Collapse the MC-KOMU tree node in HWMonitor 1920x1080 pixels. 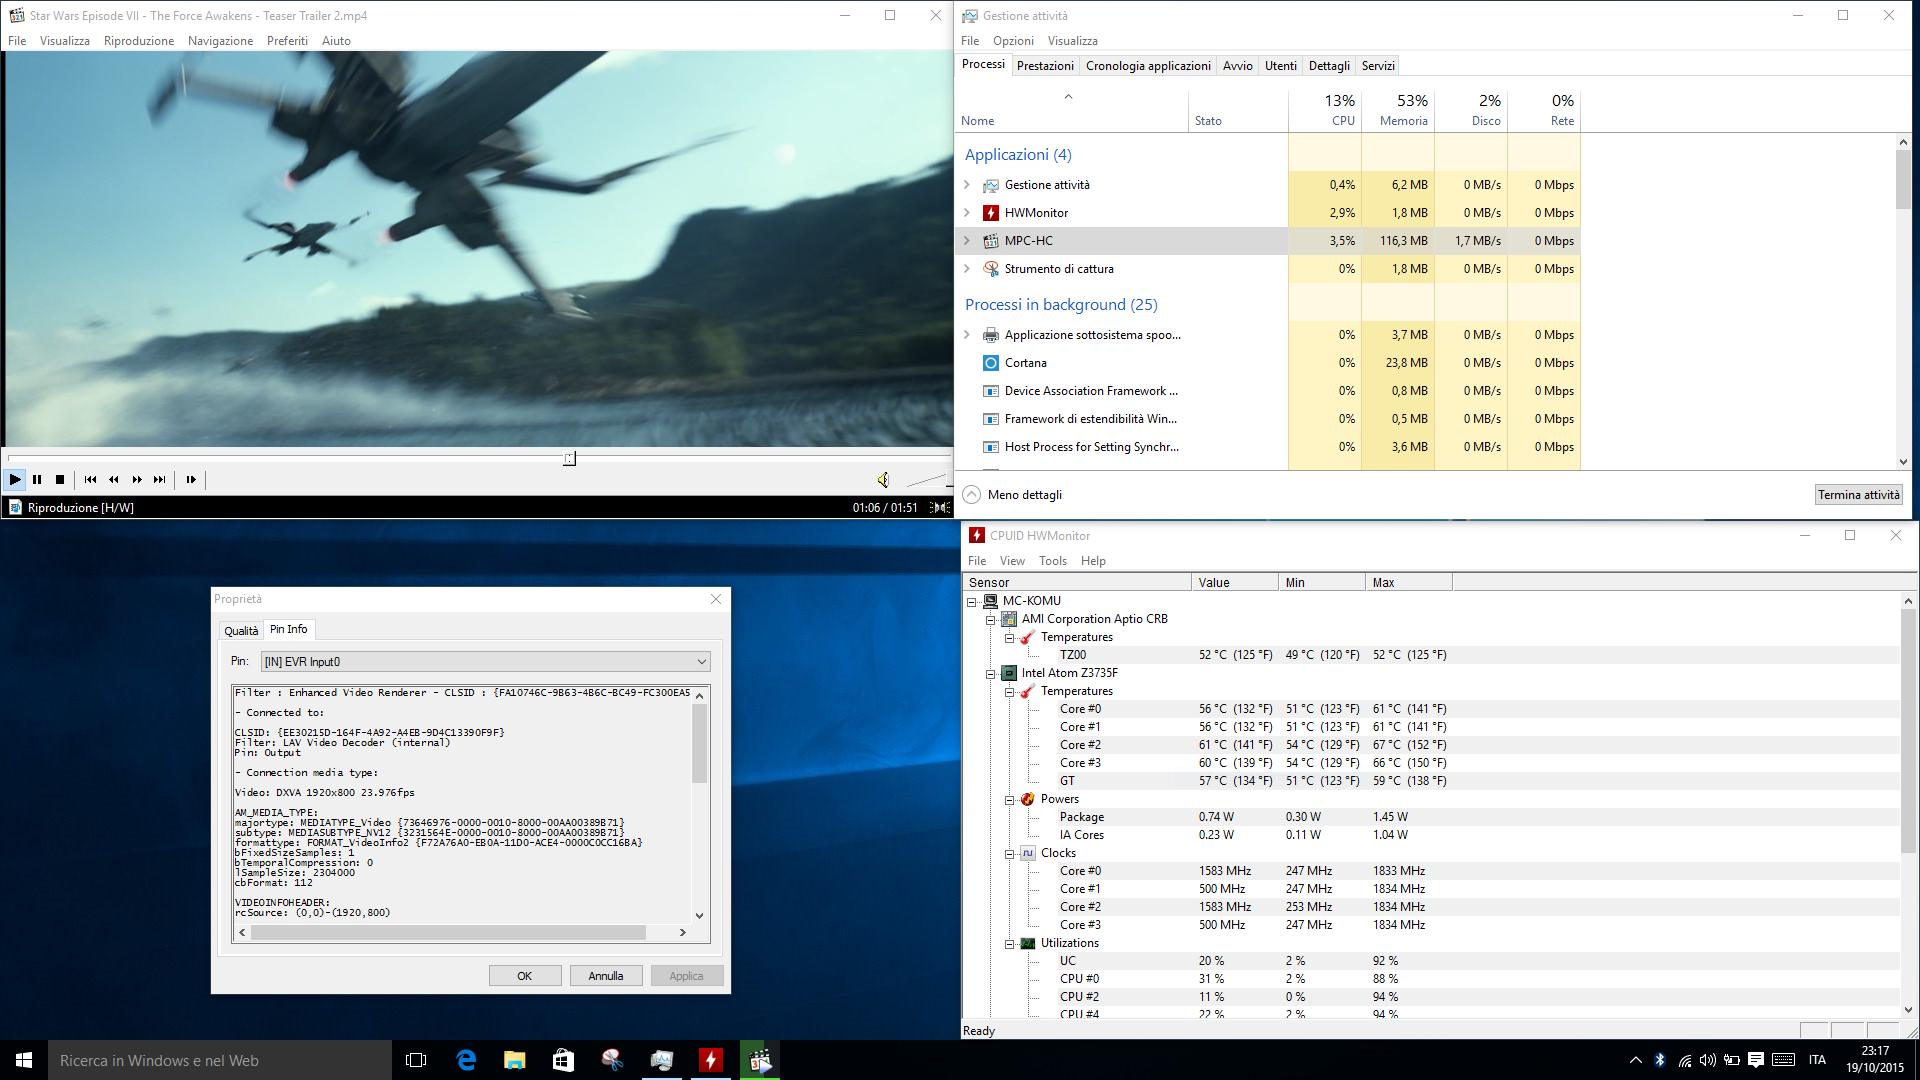971,602
